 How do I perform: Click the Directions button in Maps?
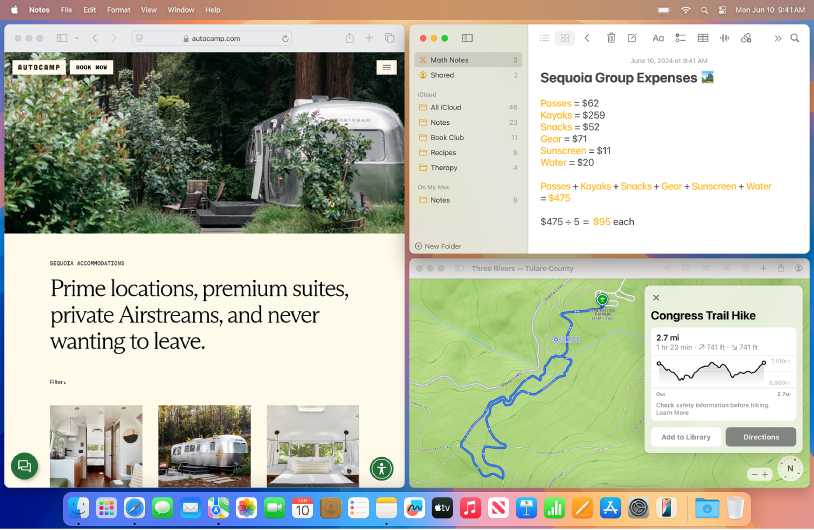[760, 437]
